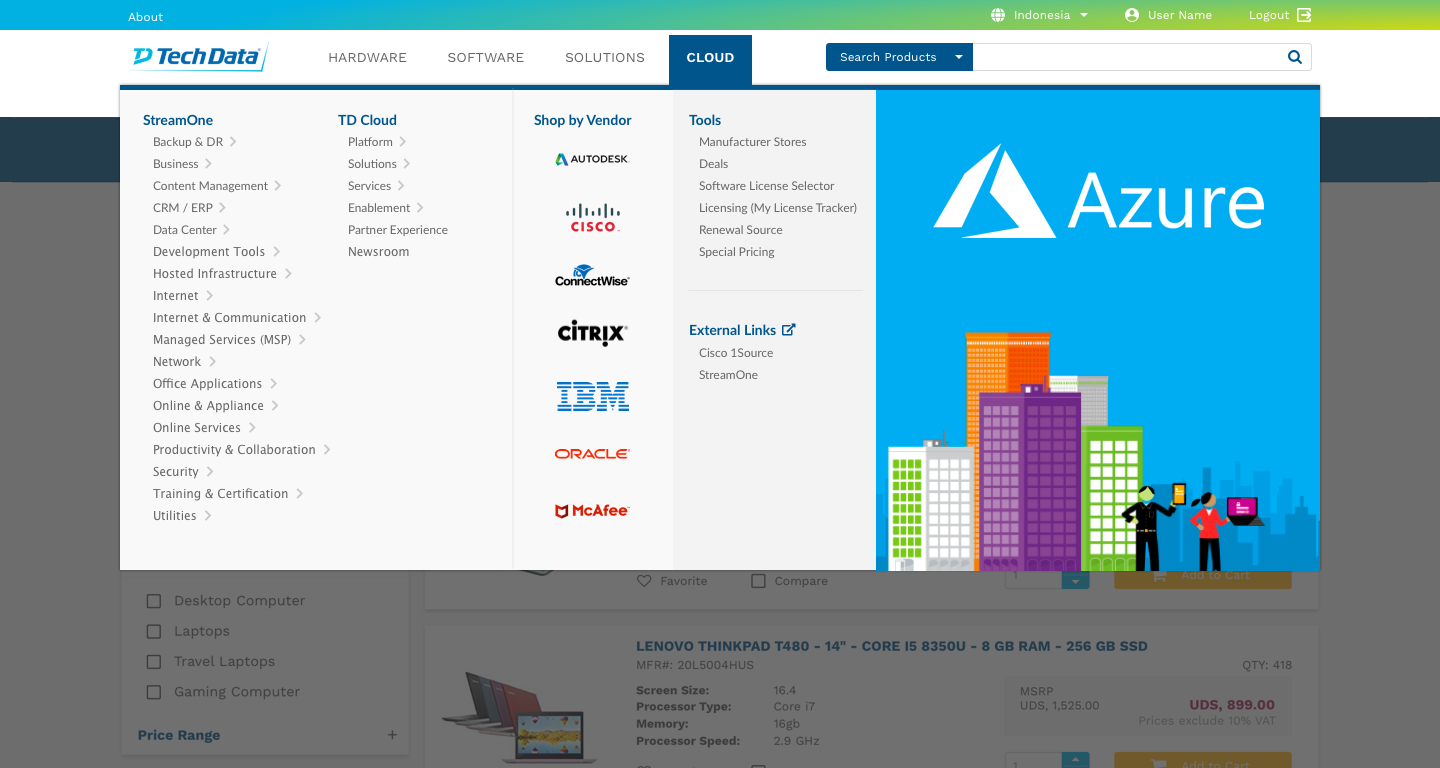This screenshot has width=1440, height=768.
Task: Expand the Hosted Infrastructure submenu
Action: tap(288, 274)
